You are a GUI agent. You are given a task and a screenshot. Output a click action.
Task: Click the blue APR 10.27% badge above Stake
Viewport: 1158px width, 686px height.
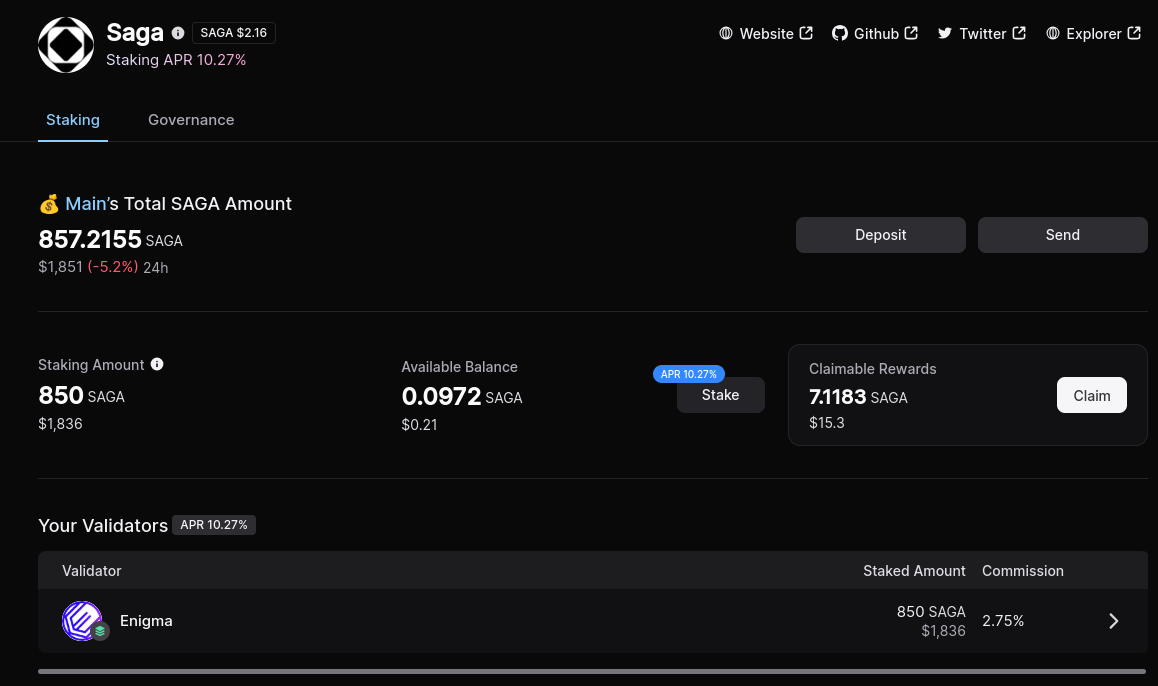tap(688, 374)
